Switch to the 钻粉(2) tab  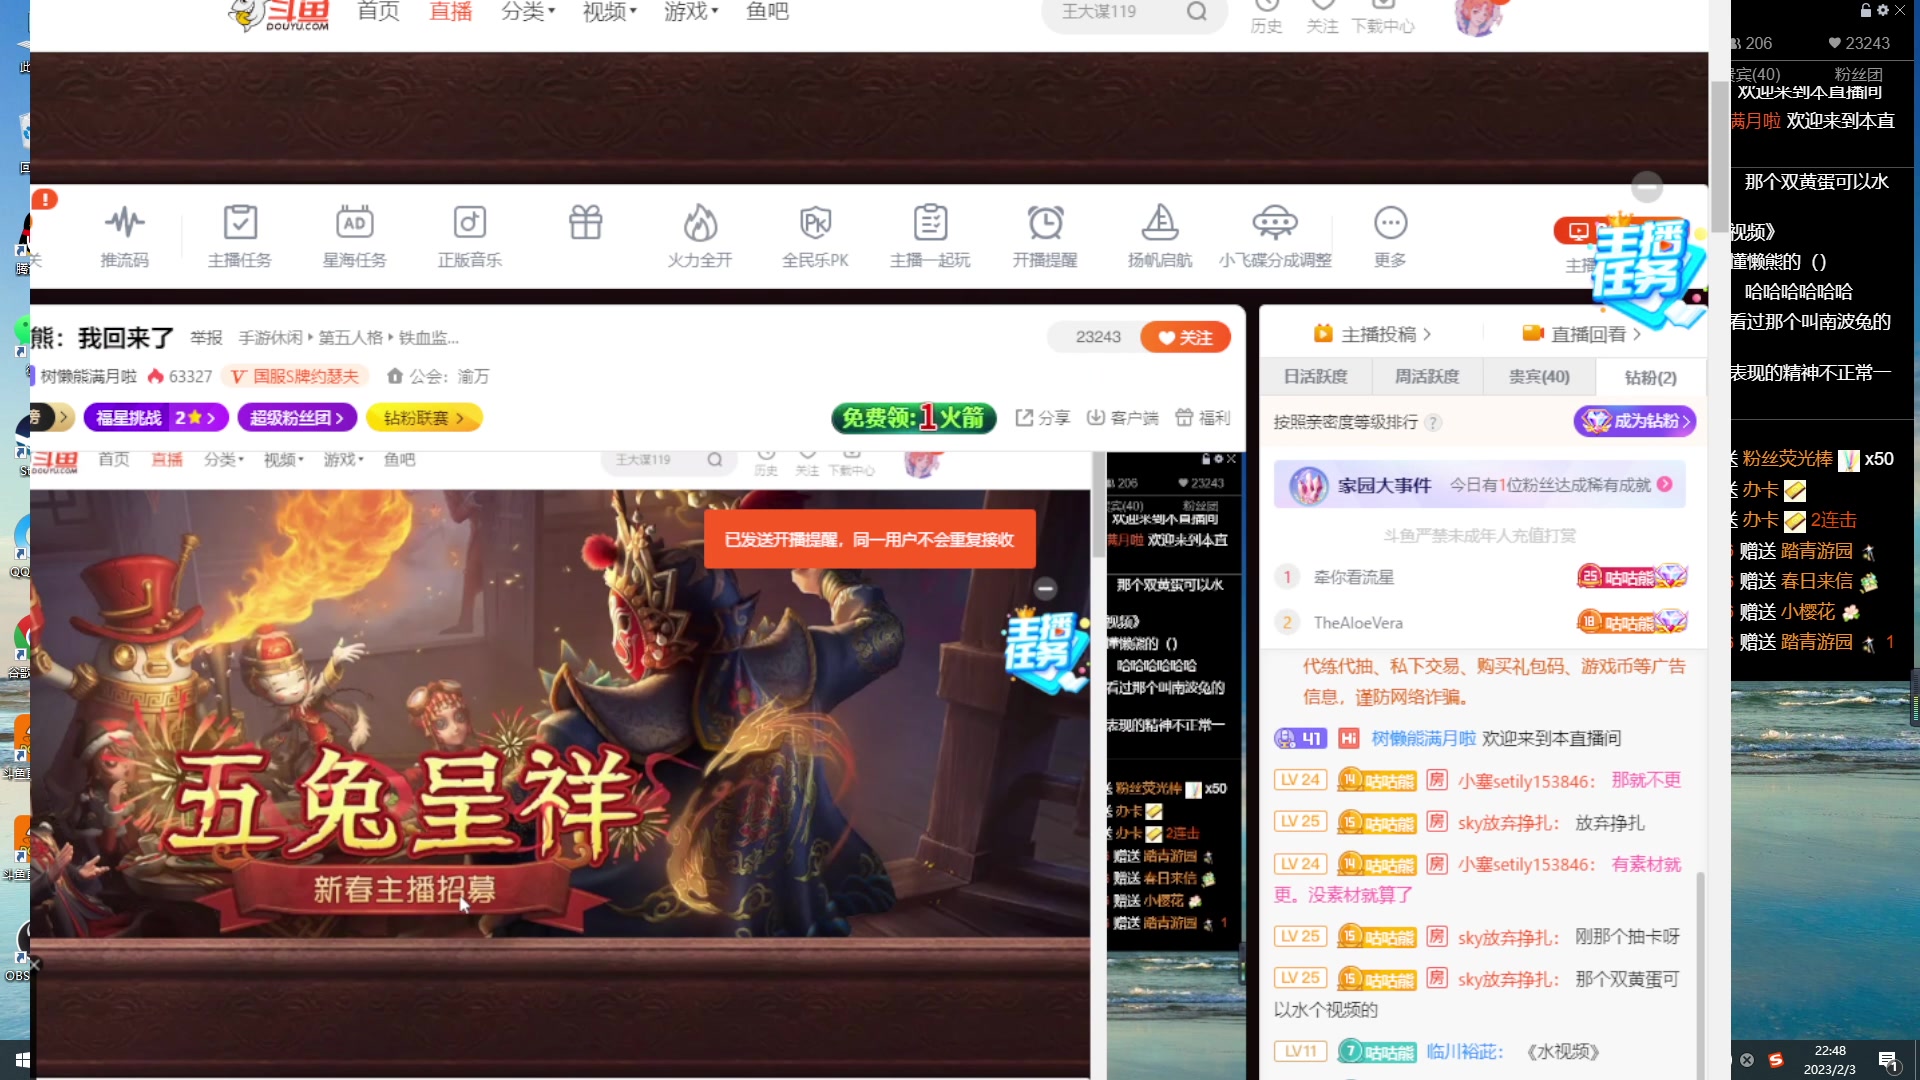click(1650, 377)
